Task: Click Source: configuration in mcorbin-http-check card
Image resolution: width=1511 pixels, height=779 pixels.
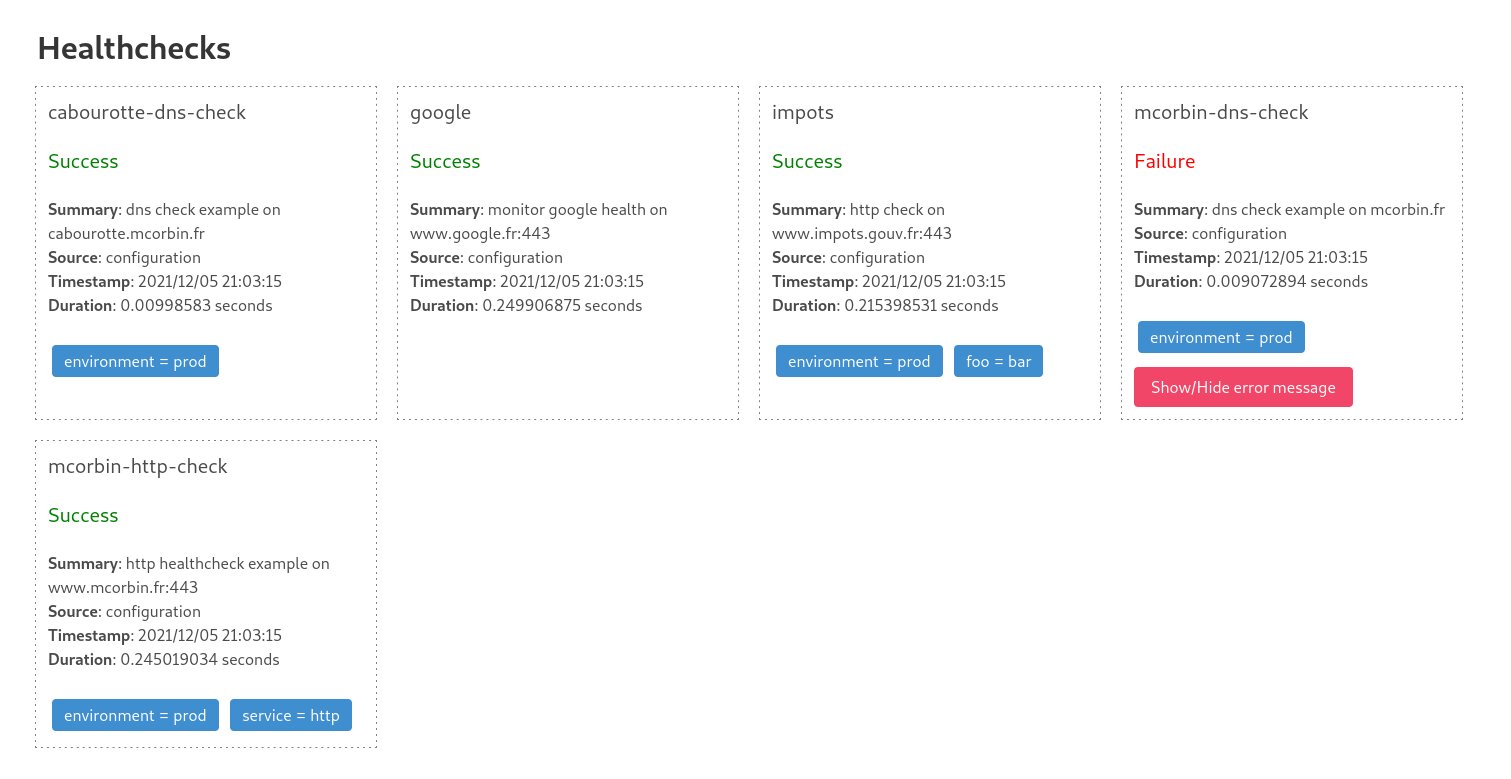Action: [x=124, y=611]
